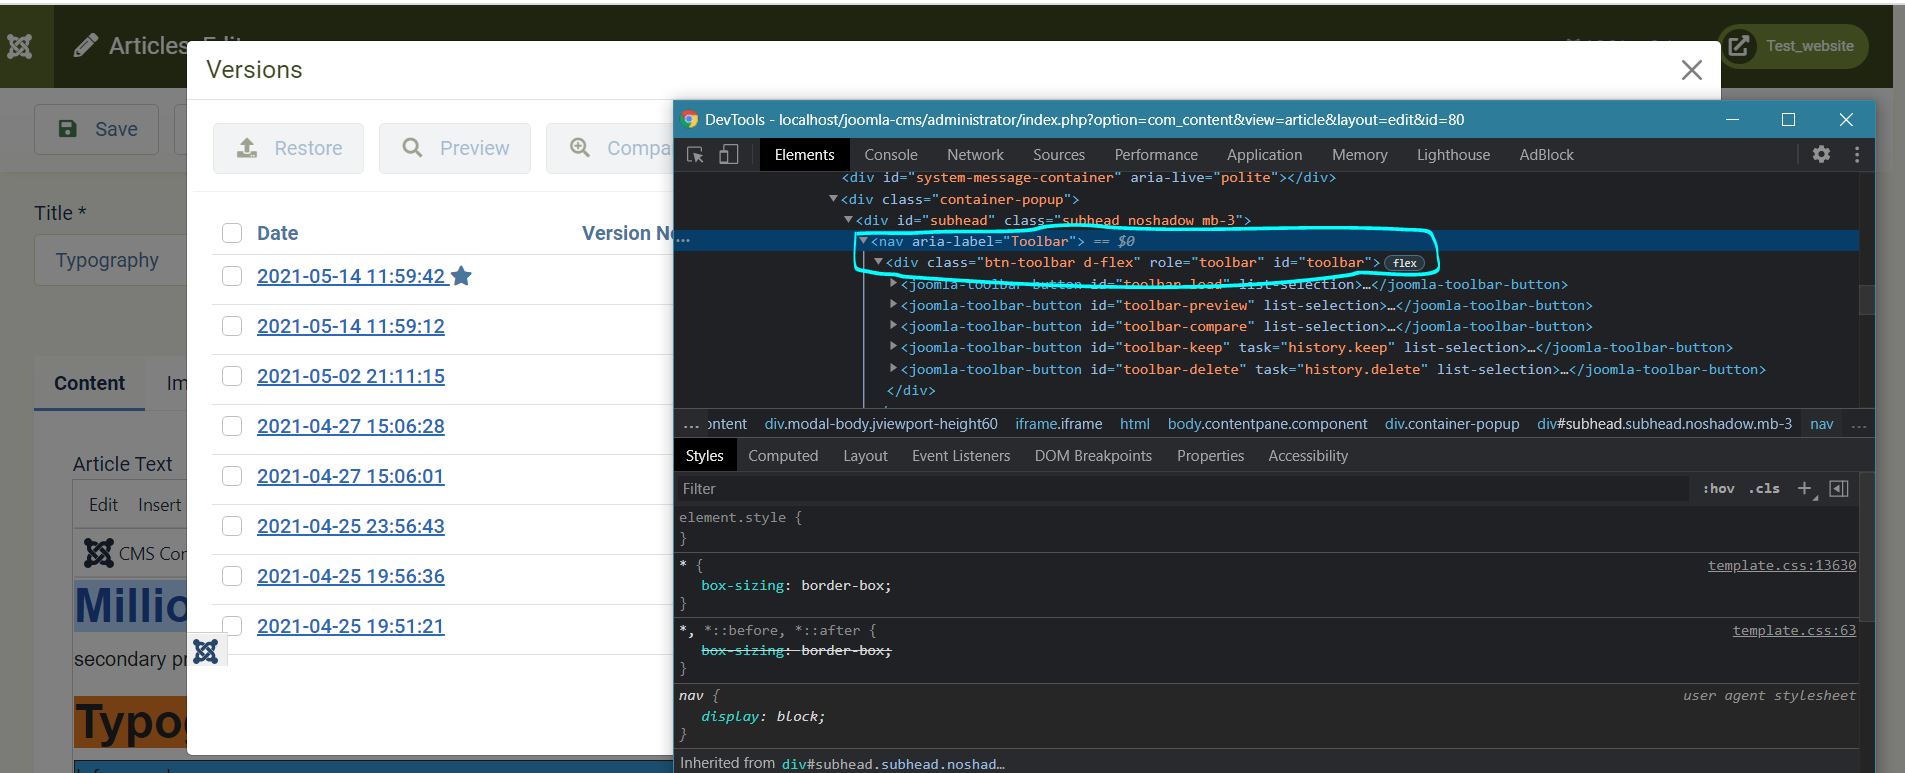Click the Filter field in Styles pane

(1183, 489)
